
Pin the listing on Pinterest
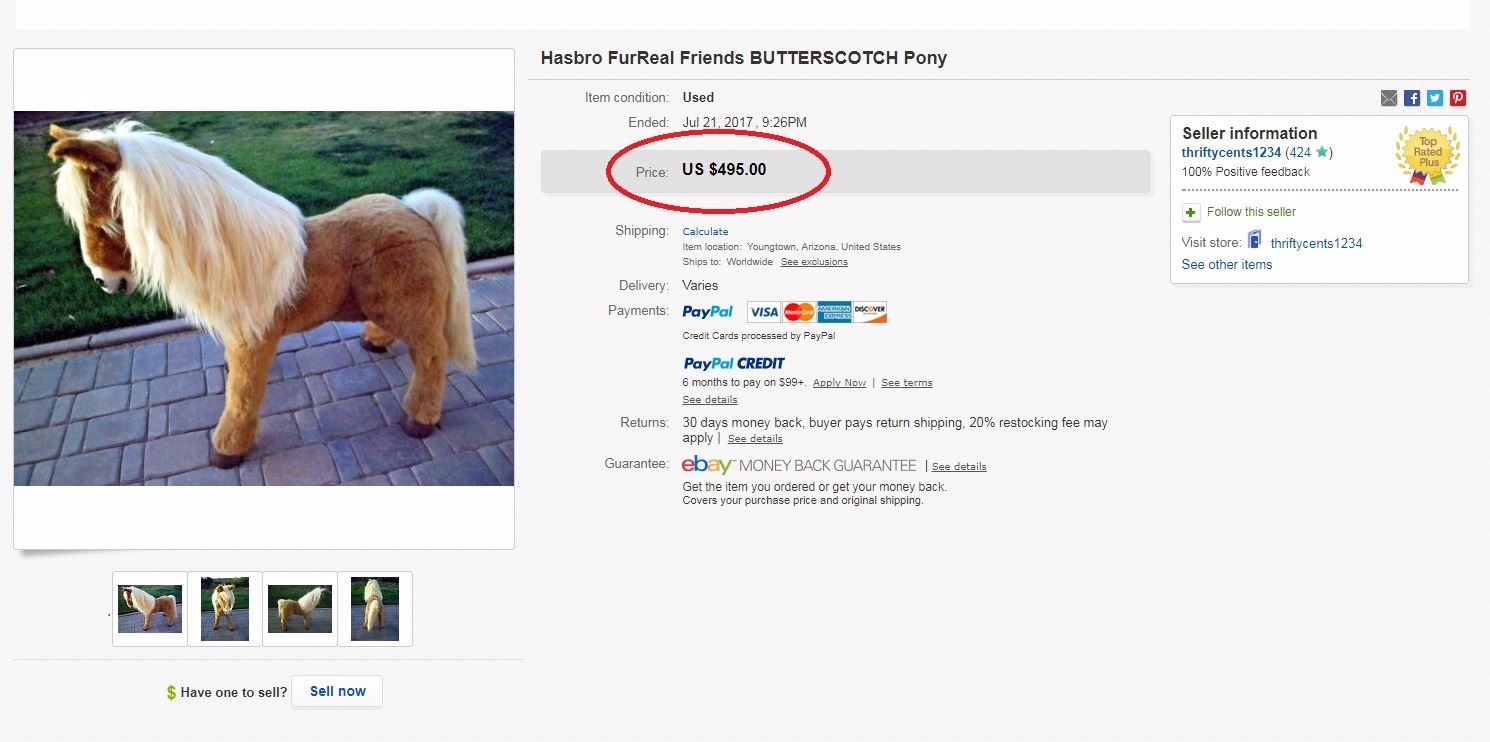point(1458,98)
